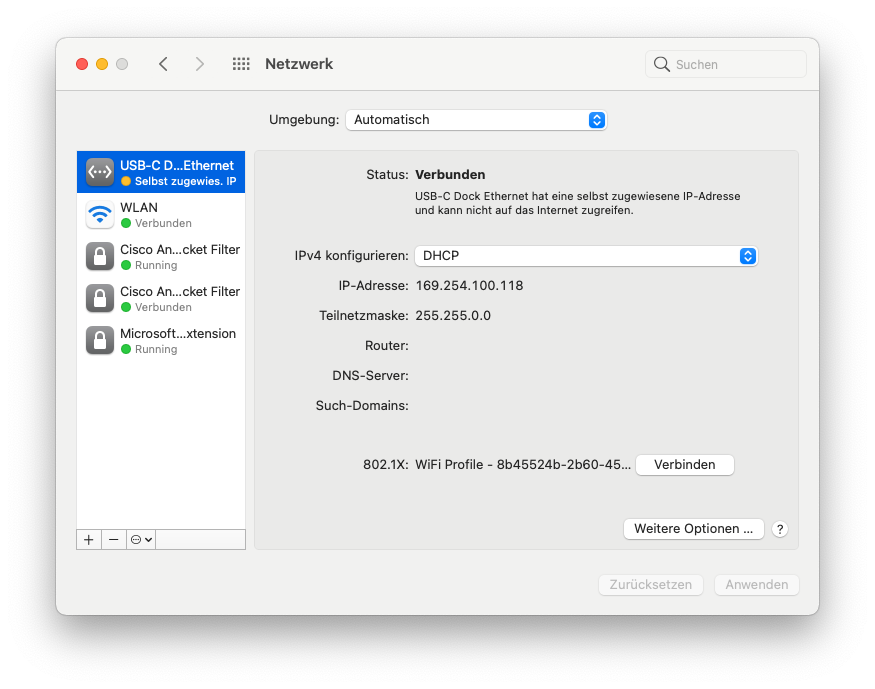The image size is (875, 689).
Task: Click the forward navigation chevron
Action: pyautogui.click(x=199, y=63)
